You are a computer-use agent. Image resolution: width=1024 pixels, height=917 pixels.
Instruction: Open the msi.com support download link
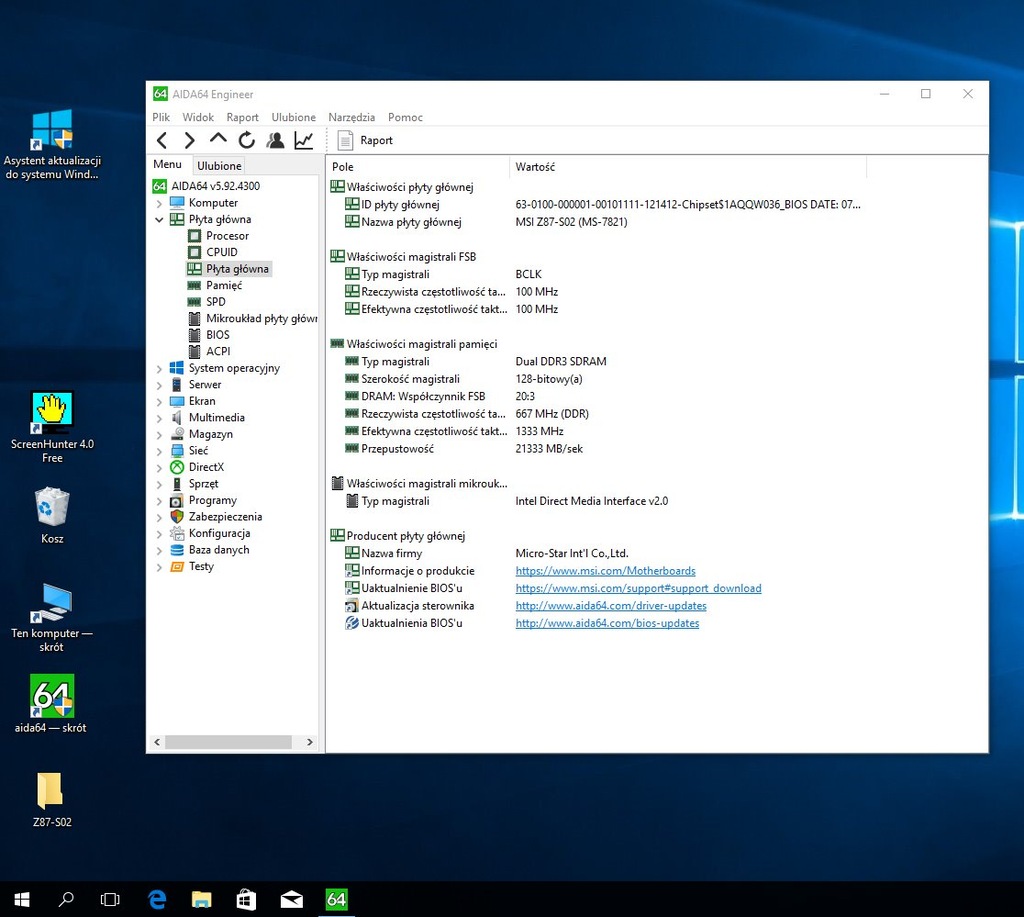coord(638,588)
